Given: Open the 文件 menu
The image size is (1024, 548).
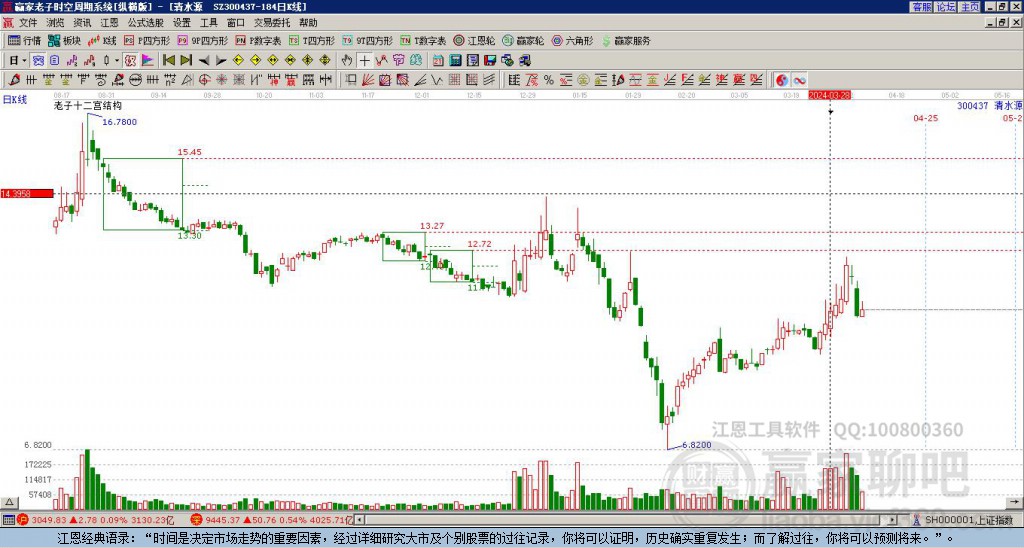Looking at the screenshot, I should 28,23.
